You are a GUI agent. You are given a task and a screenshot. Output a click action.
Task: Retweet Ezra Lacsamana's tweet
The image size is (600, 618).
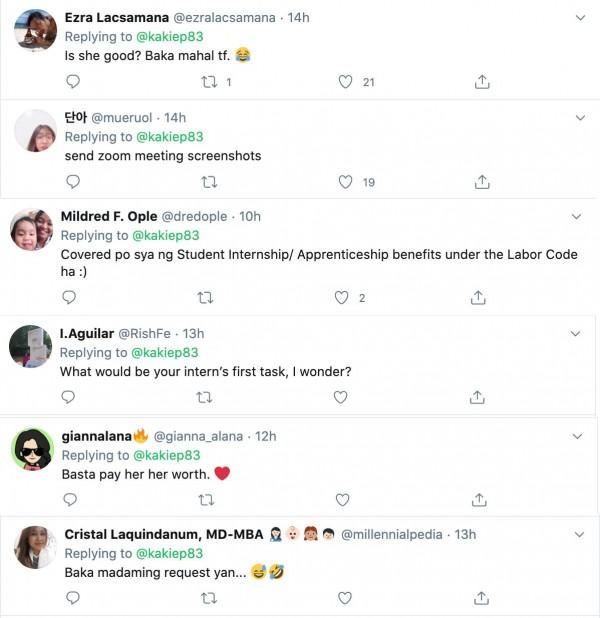209,82
